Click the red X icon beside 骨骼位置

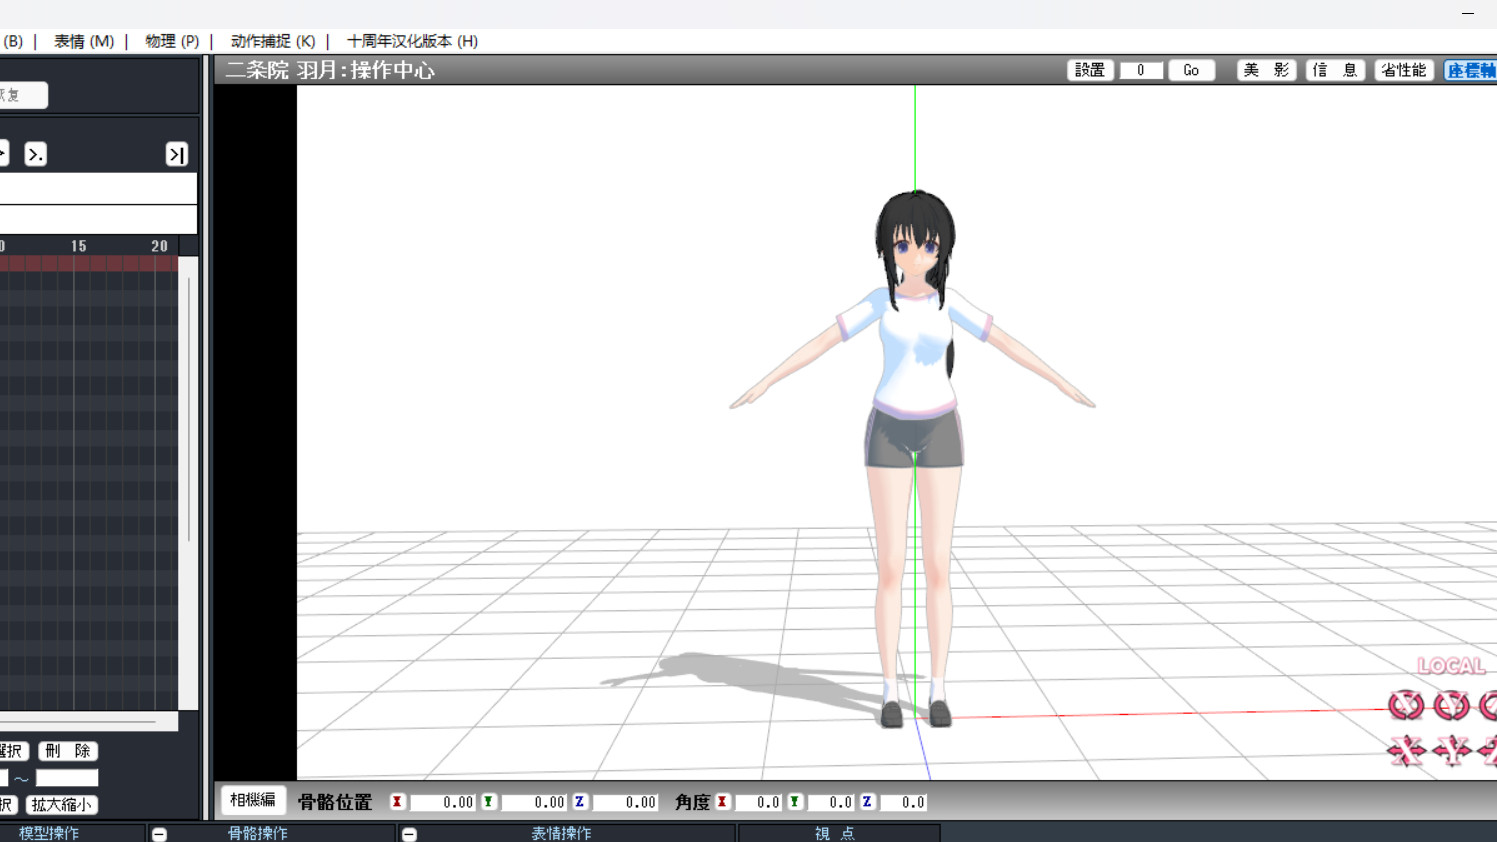click(397, 802)
